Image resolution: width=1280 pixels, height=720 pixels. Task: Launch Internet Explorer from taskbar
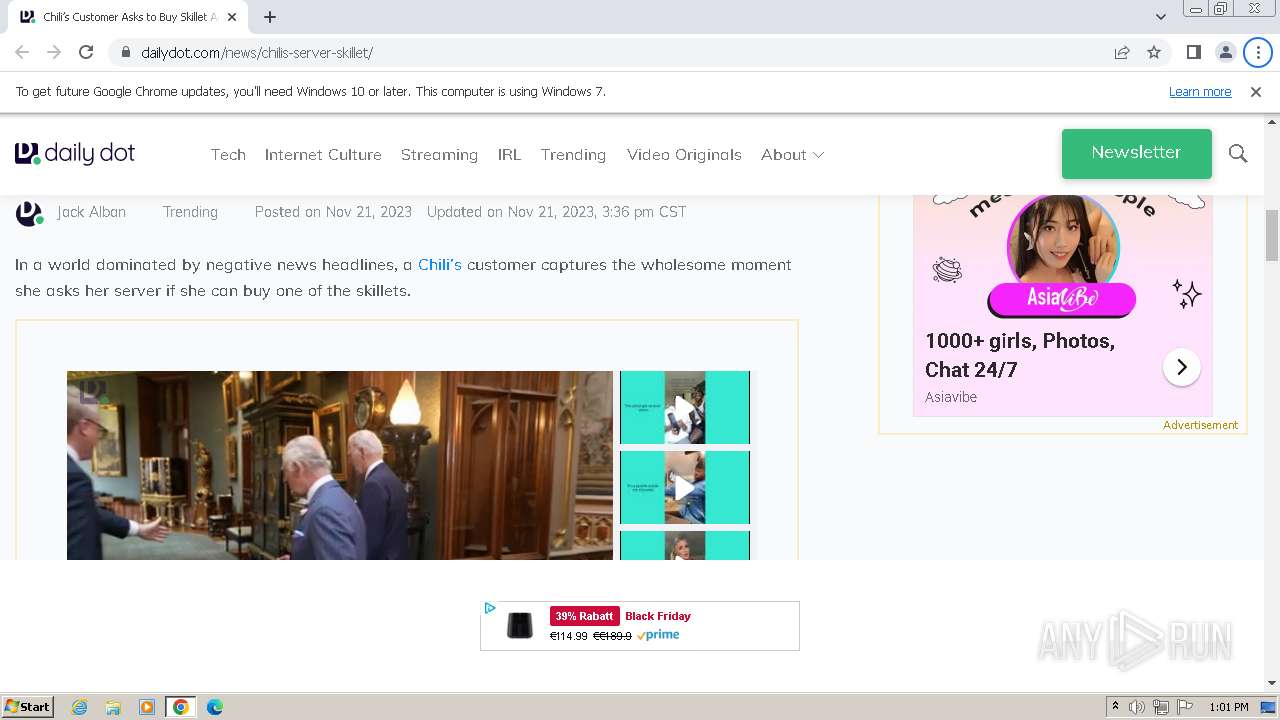pos(79,707)
